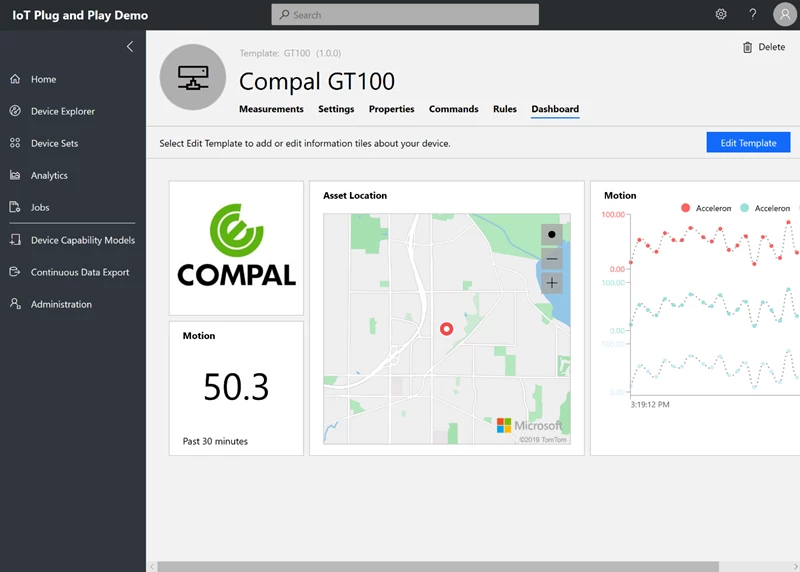Click the Home house icon
The width and height of the screenshot is (800, 572).
click(15, 79)
